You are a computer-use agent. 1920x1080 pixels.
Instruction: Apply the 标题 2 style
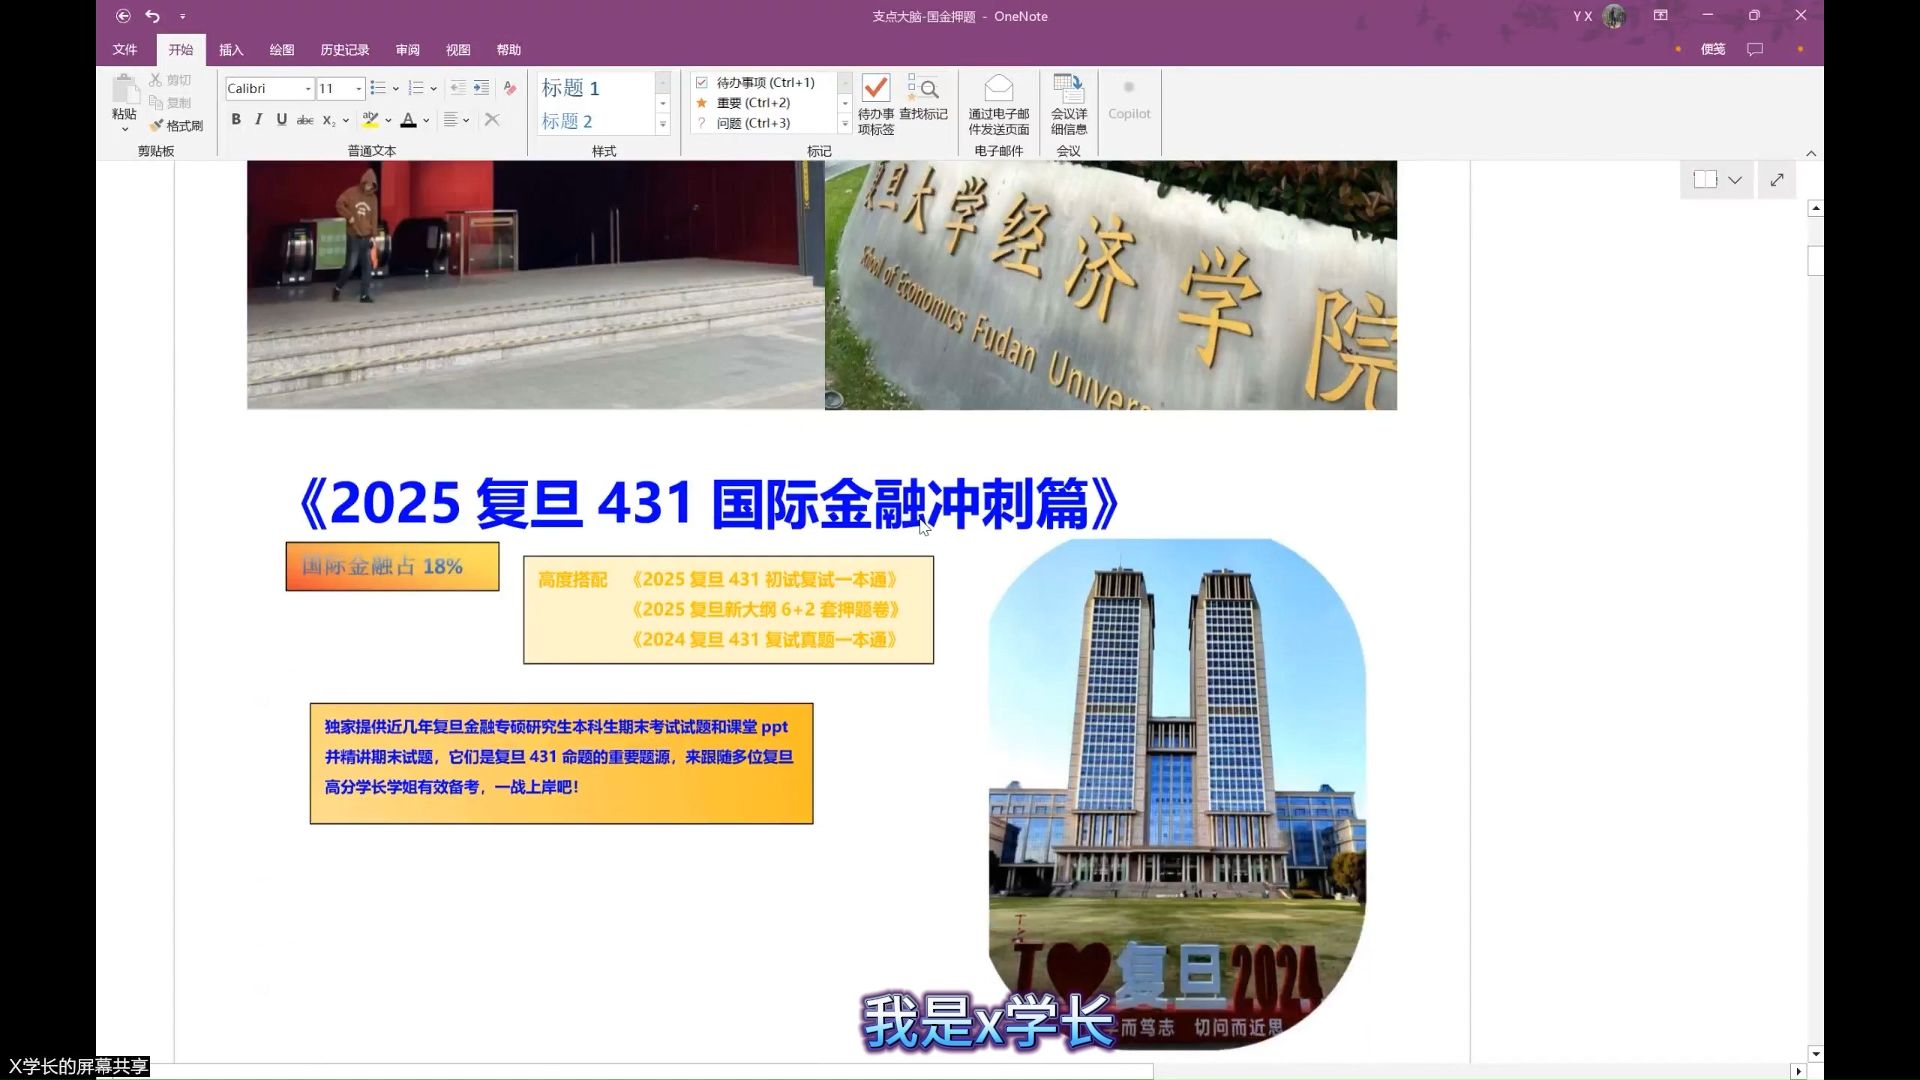click(596, 121)
